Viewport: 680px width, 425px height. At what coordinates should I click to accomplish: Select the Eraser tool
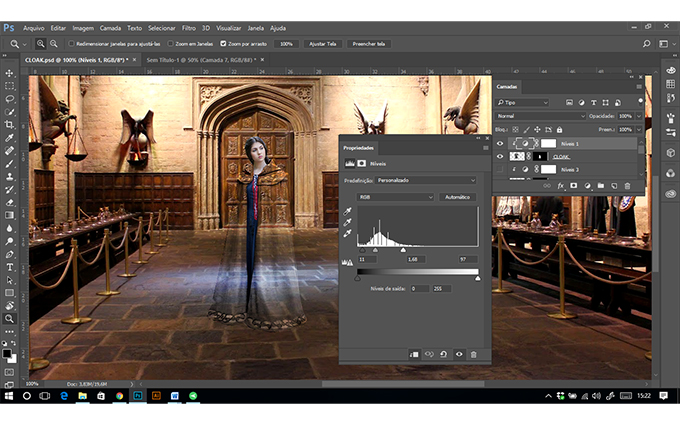click(9, 202)
